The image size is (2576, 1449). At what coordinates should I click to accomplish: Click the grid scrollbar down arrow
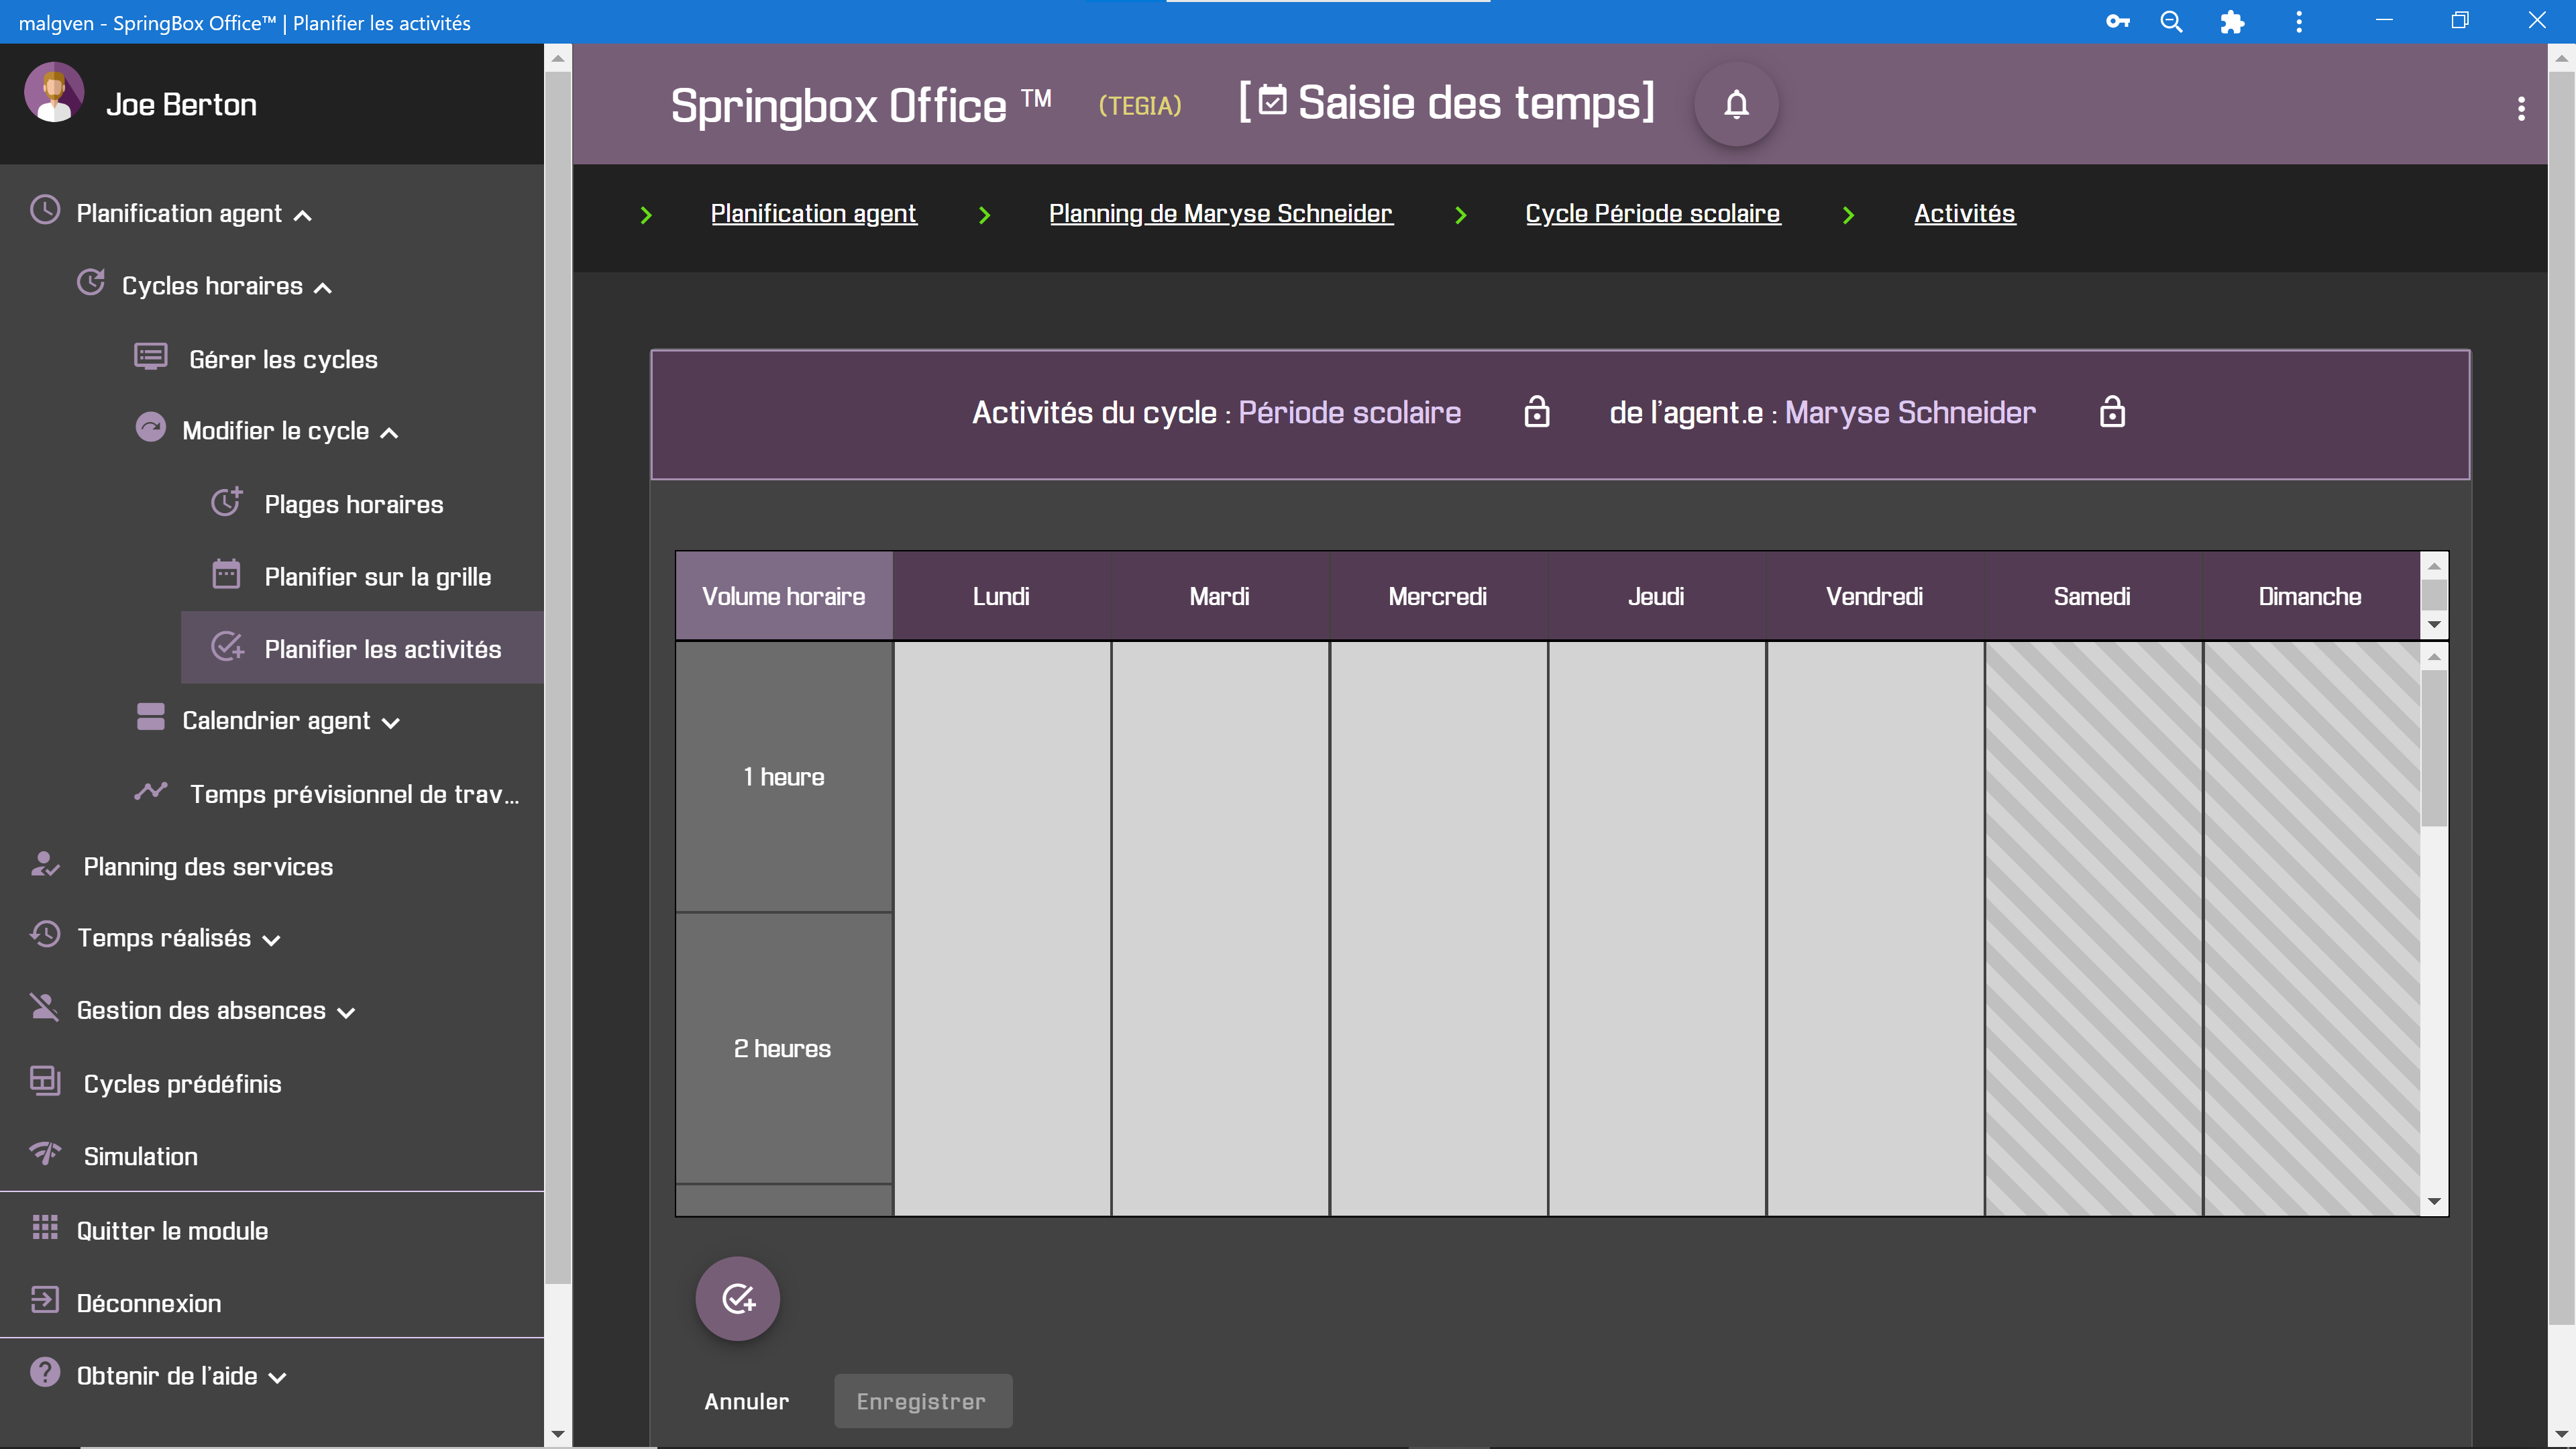2434,1201
